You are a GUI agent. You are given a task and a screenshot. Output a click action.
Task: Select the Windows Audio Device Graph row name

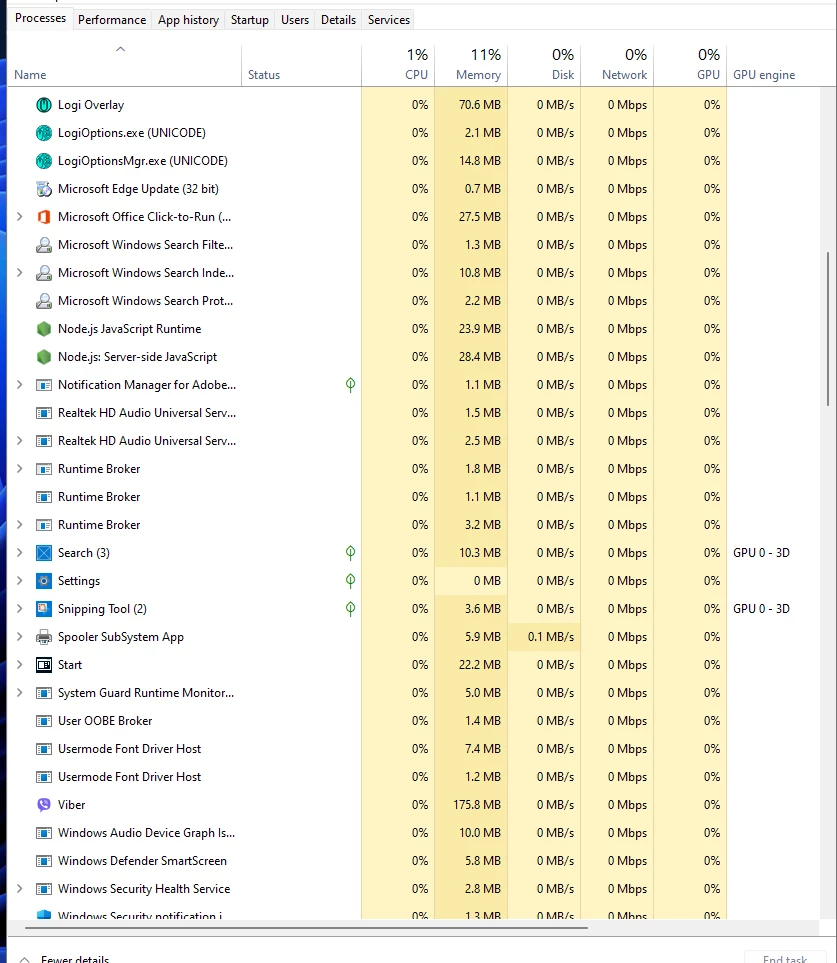(146, 833)
